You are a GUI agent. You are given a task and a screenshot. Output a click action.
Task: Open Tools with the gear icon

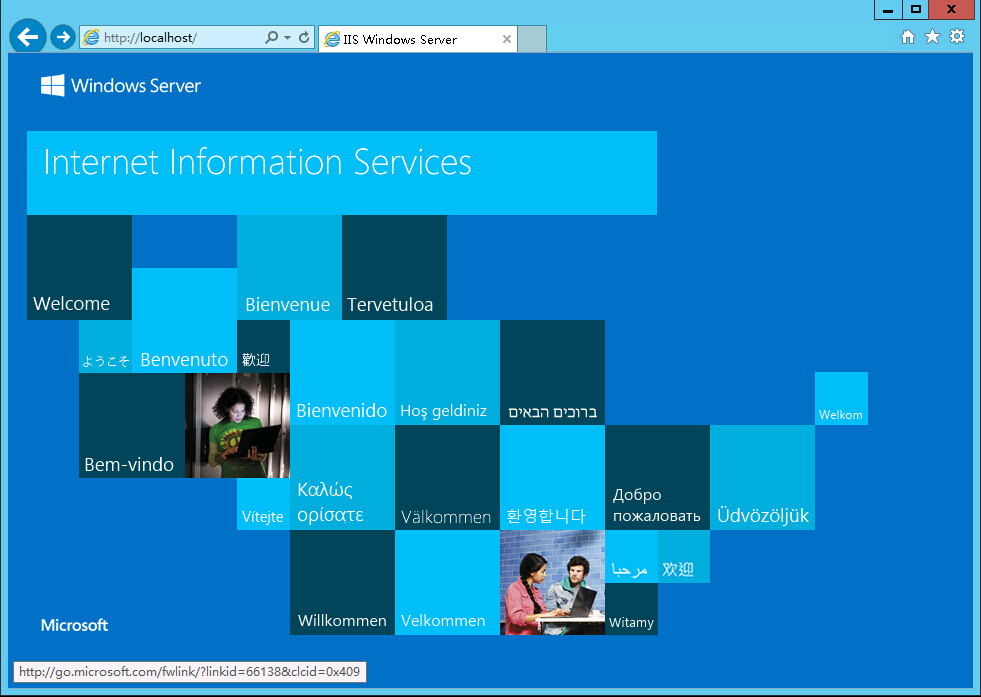click(x=957, y=37)
